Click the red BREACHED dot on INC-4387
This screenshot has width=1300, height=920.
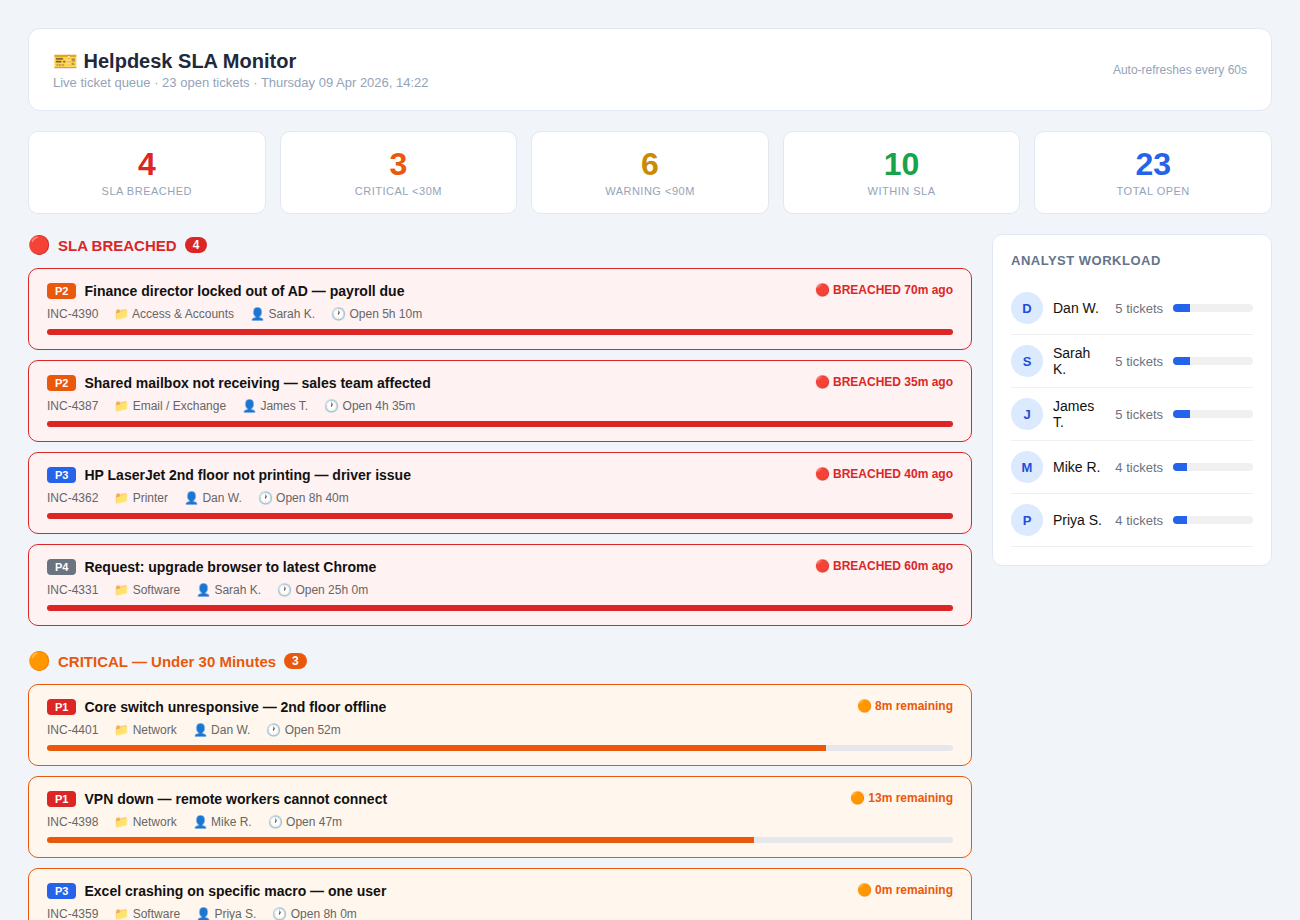tap(821, 381)
